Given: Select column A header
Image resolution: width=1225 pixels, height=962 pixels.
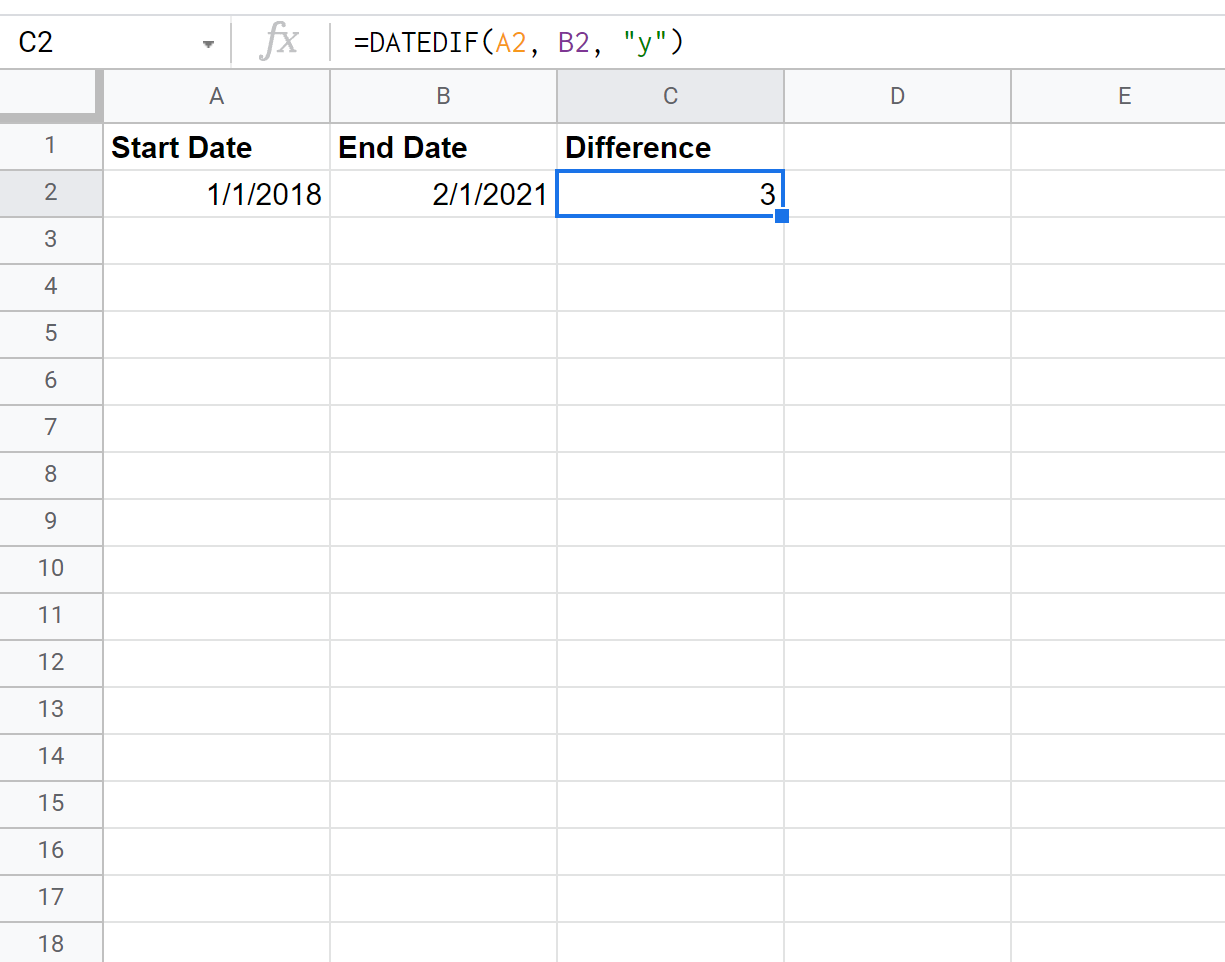Looking at the screenshot, I should 216,96.
